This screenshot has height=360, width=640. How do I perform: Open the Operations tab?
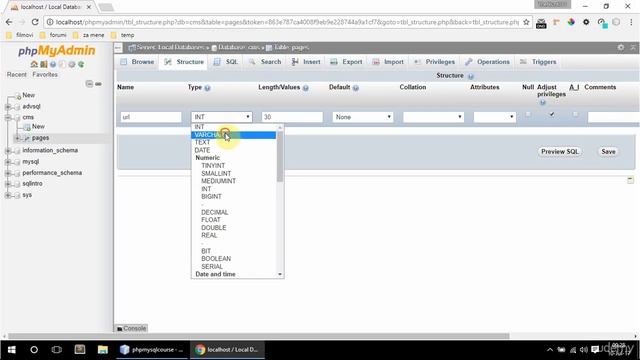[487, 62]
